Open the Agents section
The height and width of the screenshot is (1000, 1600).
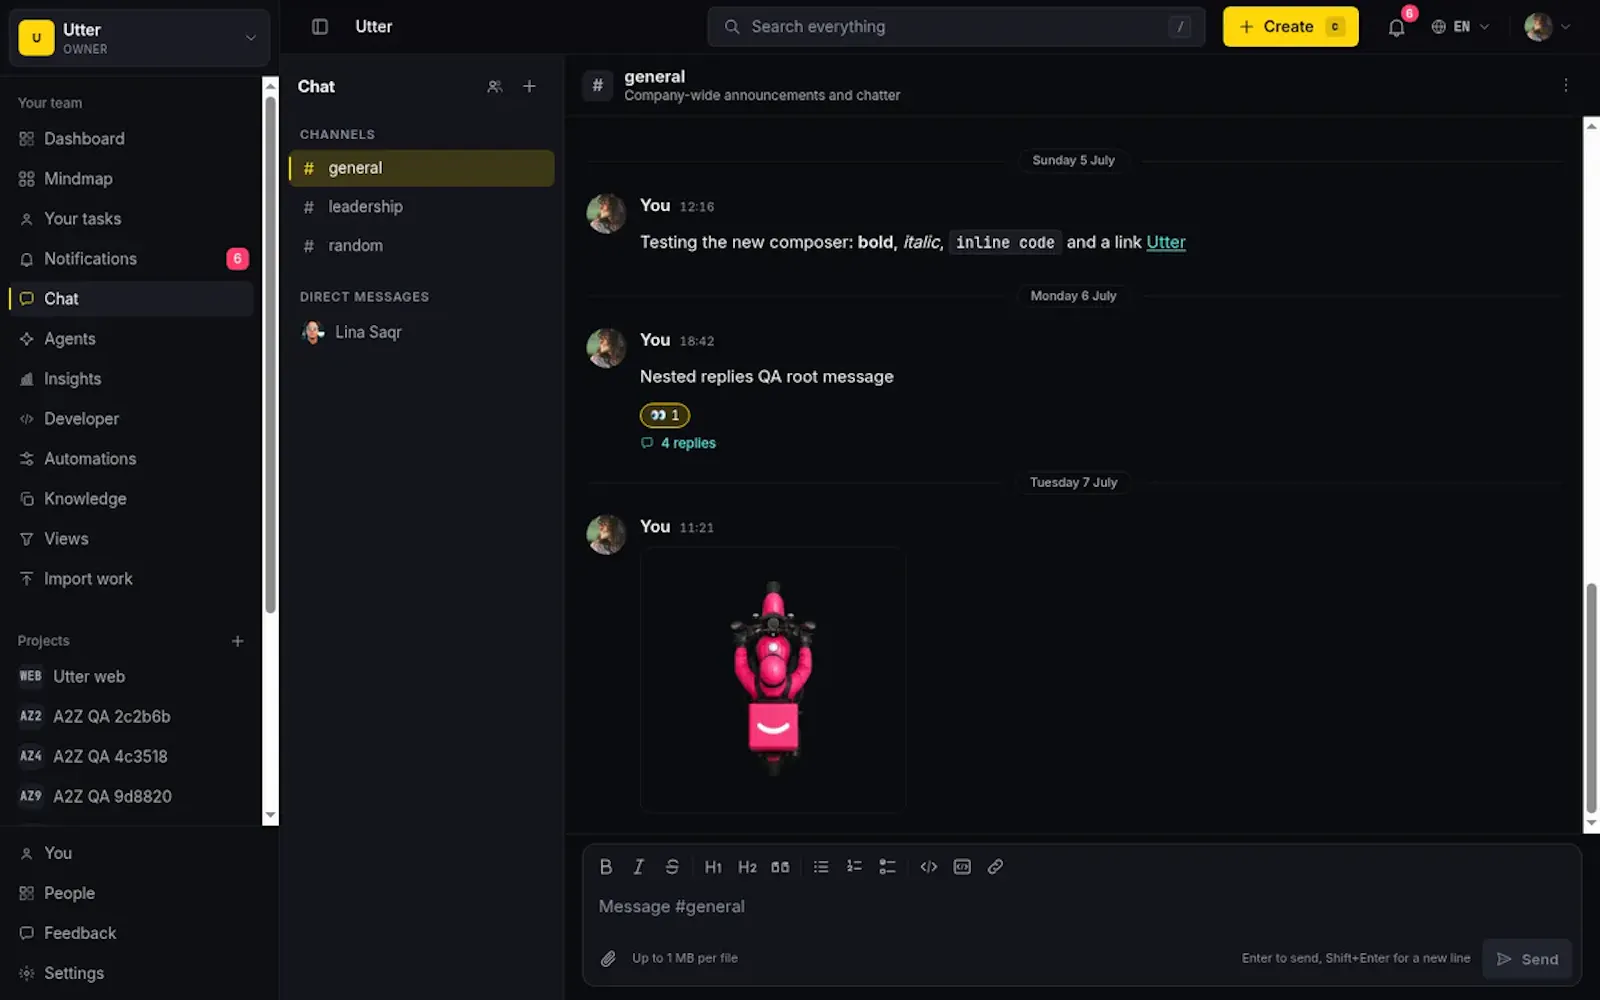pyautogui.click(x=131, y=339)
